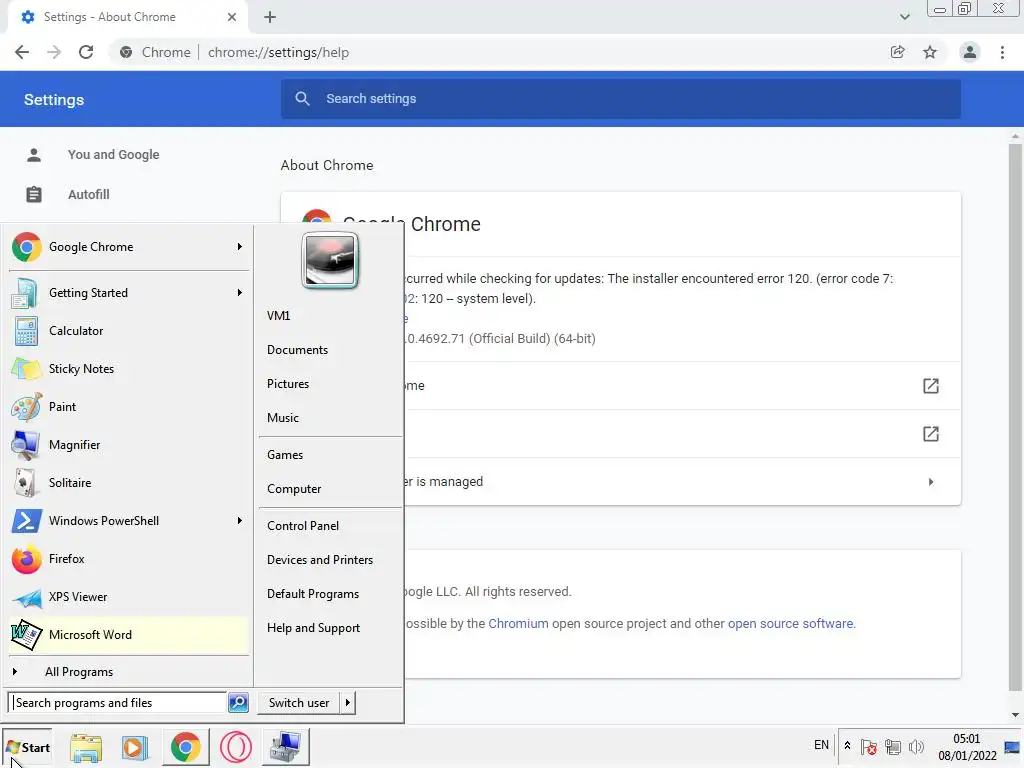Viewport: 1024px width, 768px height.
Task: Click the Start button
Action: (x=27, y=747)
